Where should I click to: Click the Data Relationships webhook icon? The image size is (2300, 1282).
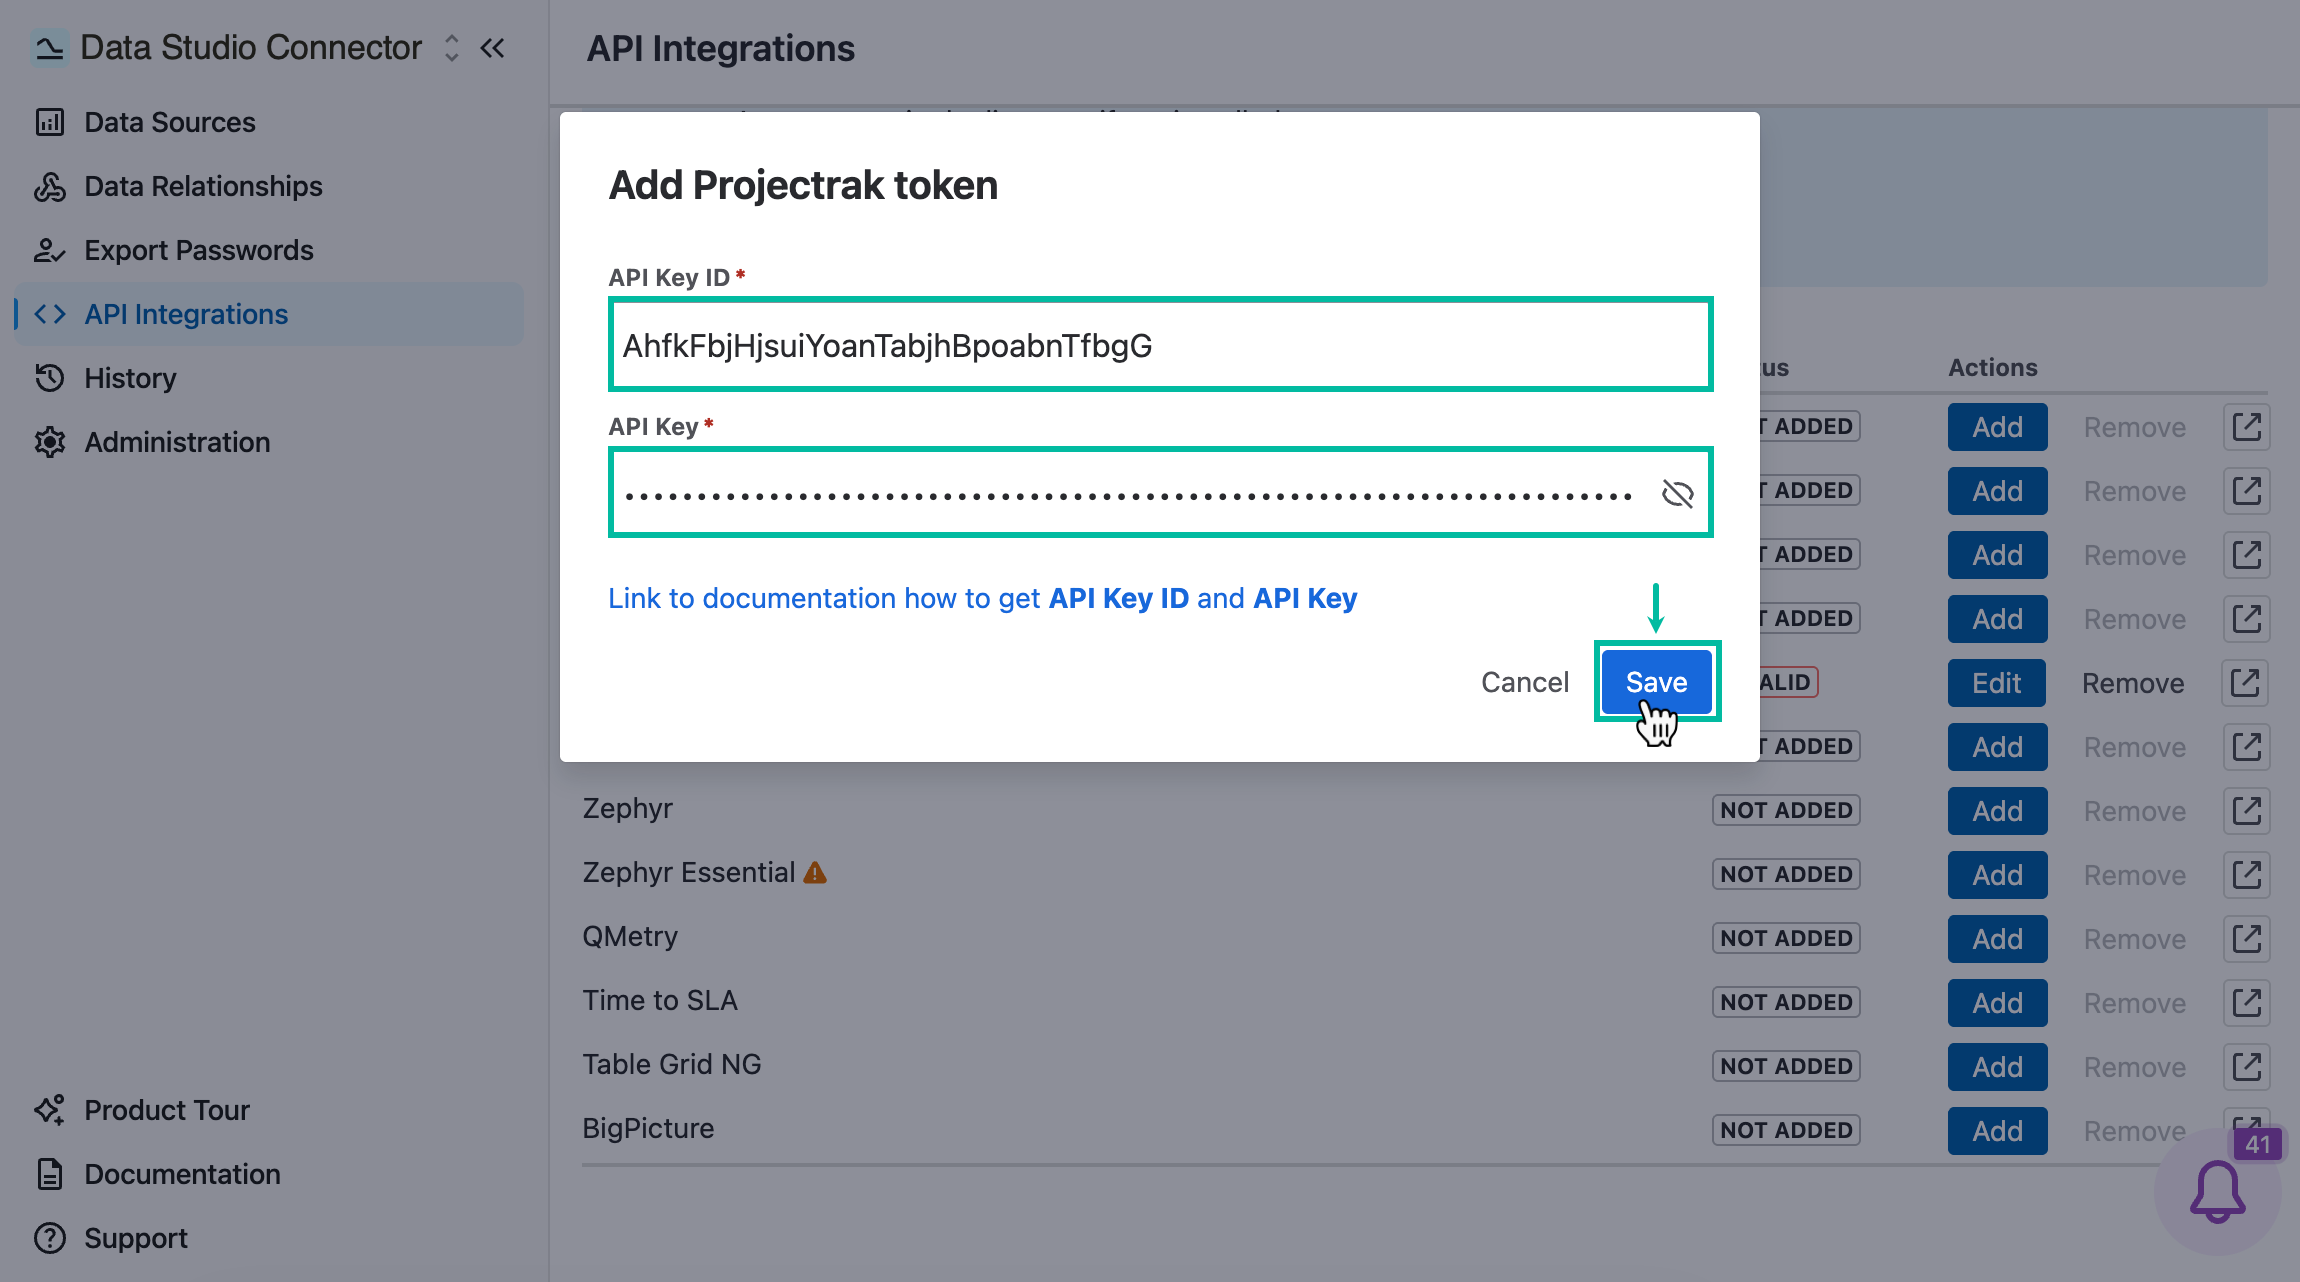(50, 186)
